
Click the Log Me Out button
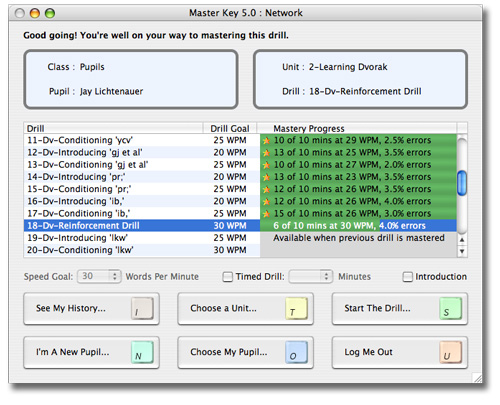tap(400, 352)
